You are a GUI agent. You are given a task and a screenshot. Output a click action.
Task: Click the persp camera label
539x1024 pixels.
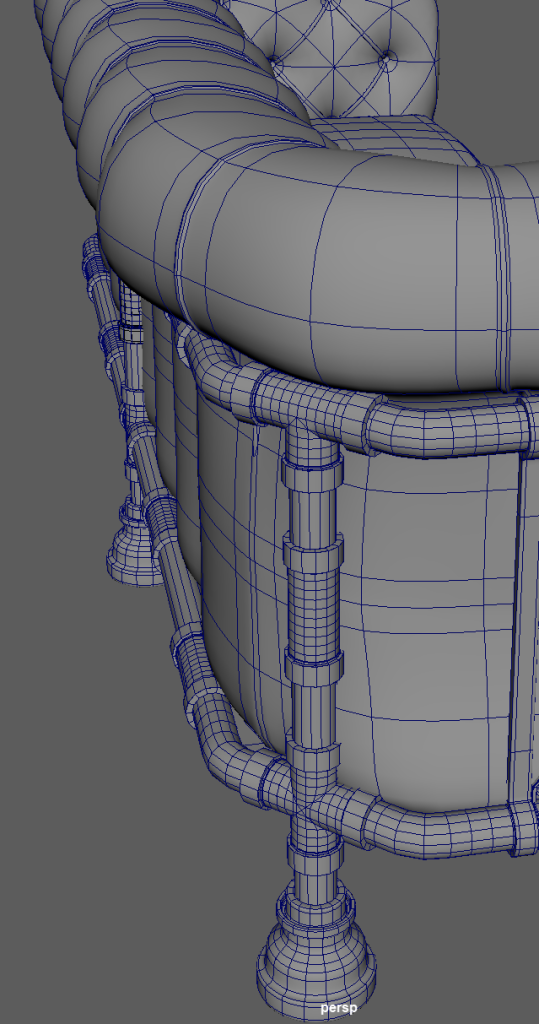[x=338, y=1008]
